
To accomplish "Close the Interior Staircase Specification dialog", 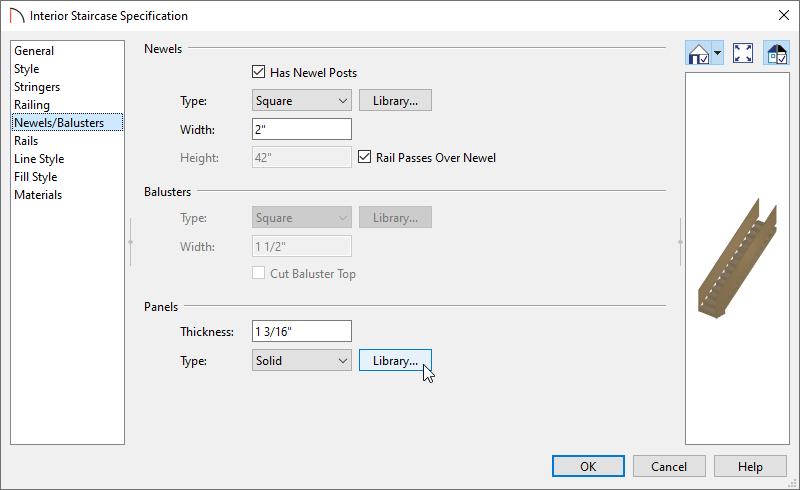I will tap(784, 15).
